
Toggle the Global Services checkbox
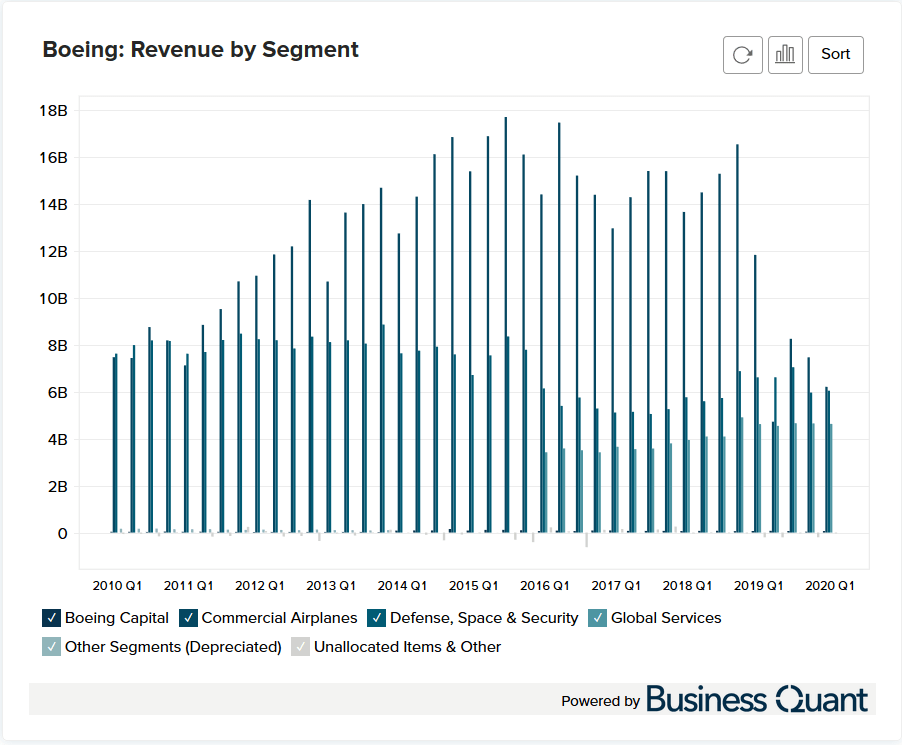tap(597, 618)
